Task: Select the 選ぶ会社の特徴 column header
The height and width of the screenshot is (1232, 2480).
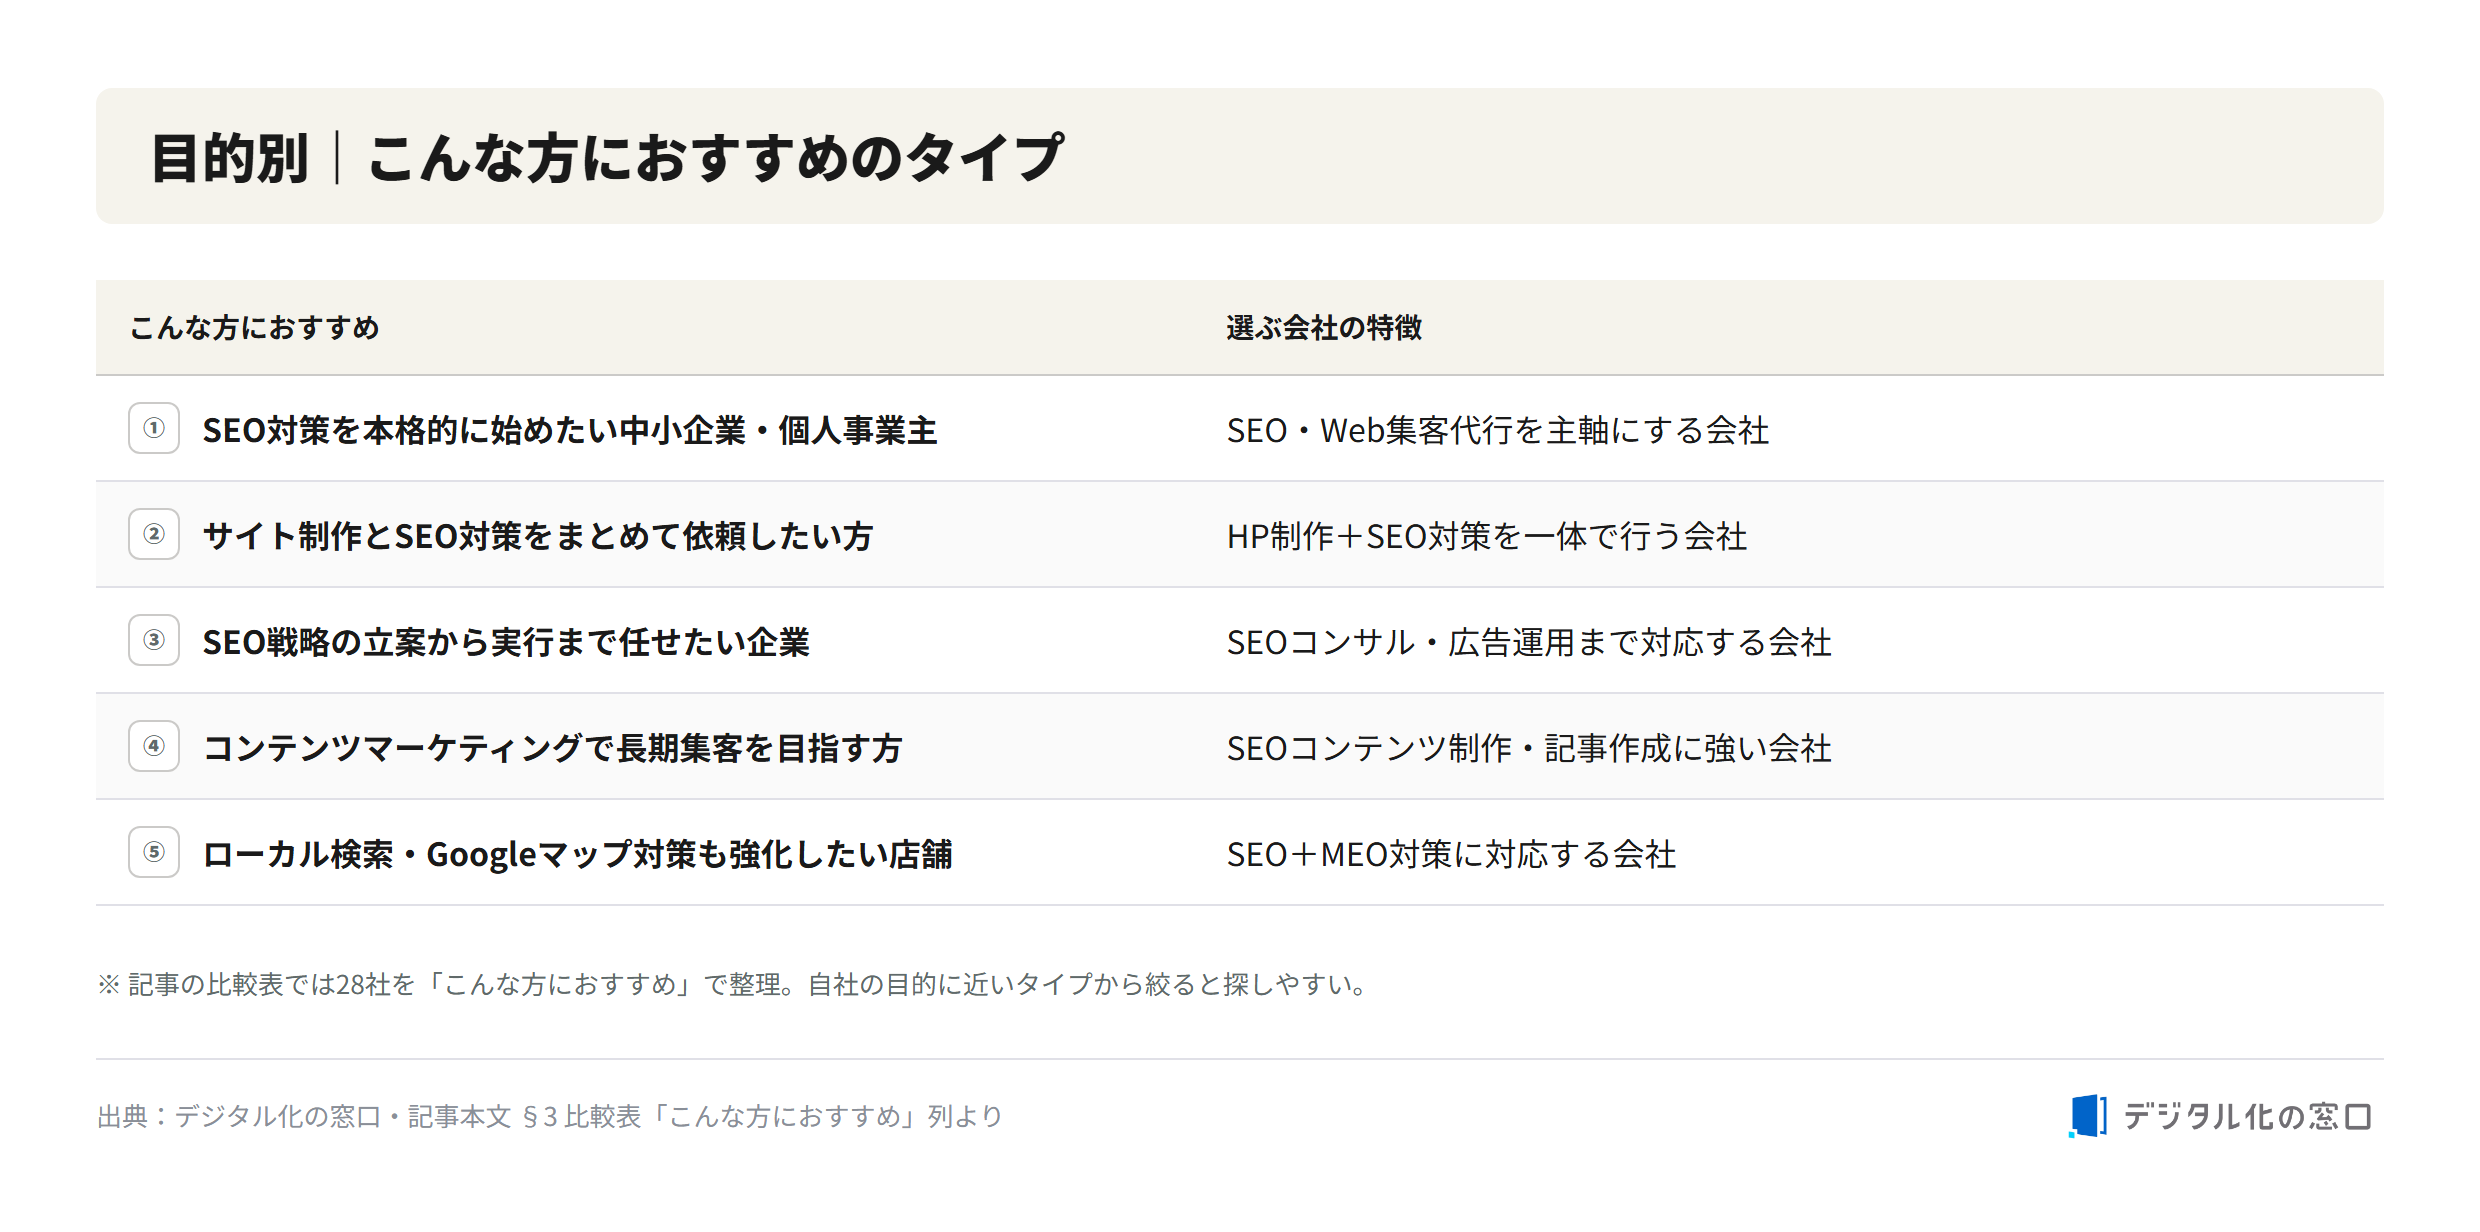Action: [x=1324, y=328]
